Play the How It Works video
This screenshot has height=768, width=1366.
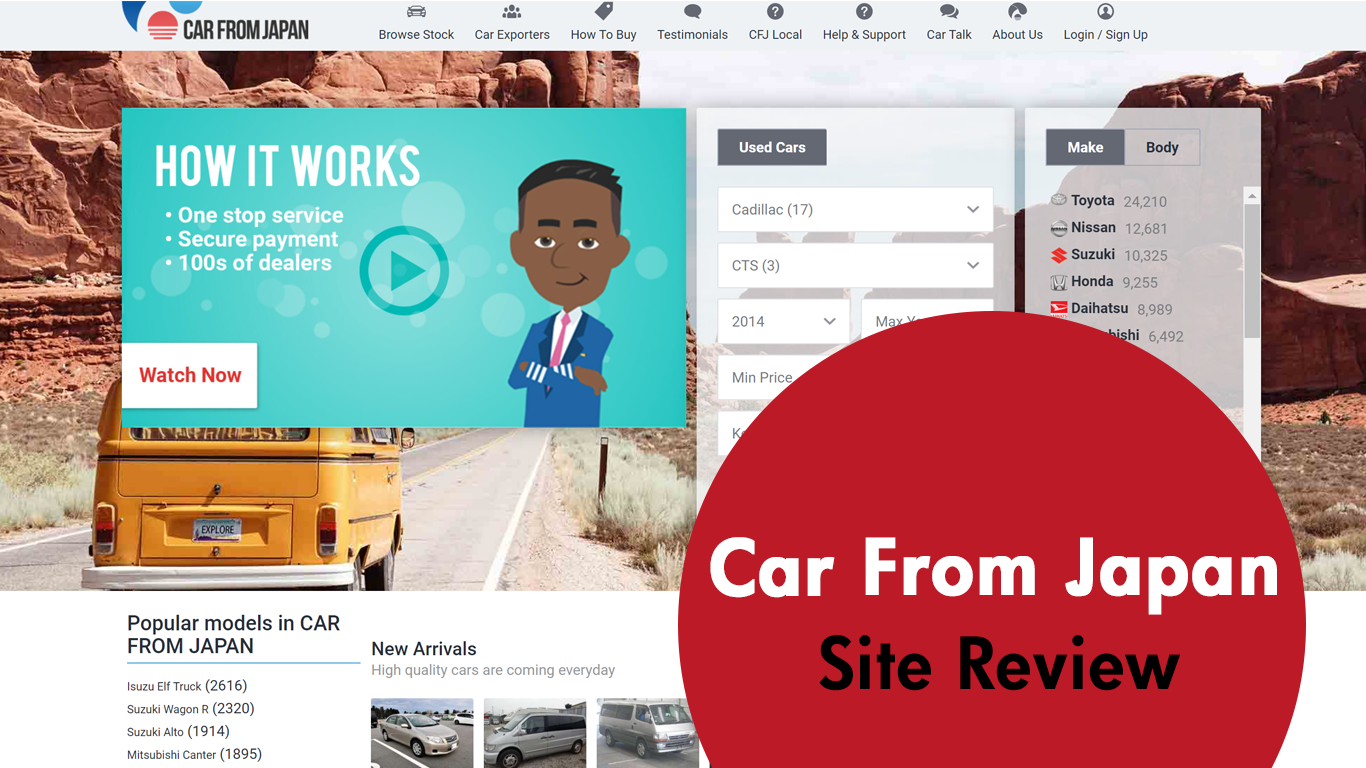pyautogui.click(x=406, y=270)
